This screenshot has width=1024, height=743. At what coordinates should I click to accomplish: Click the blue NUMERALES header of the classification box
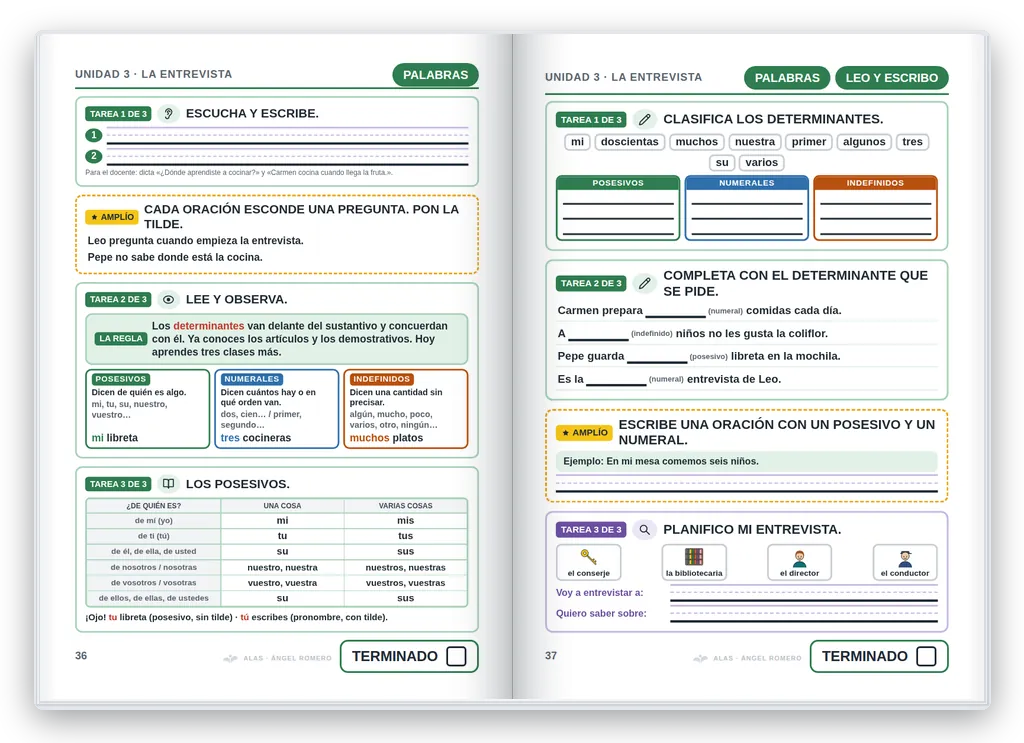point(746,183)
